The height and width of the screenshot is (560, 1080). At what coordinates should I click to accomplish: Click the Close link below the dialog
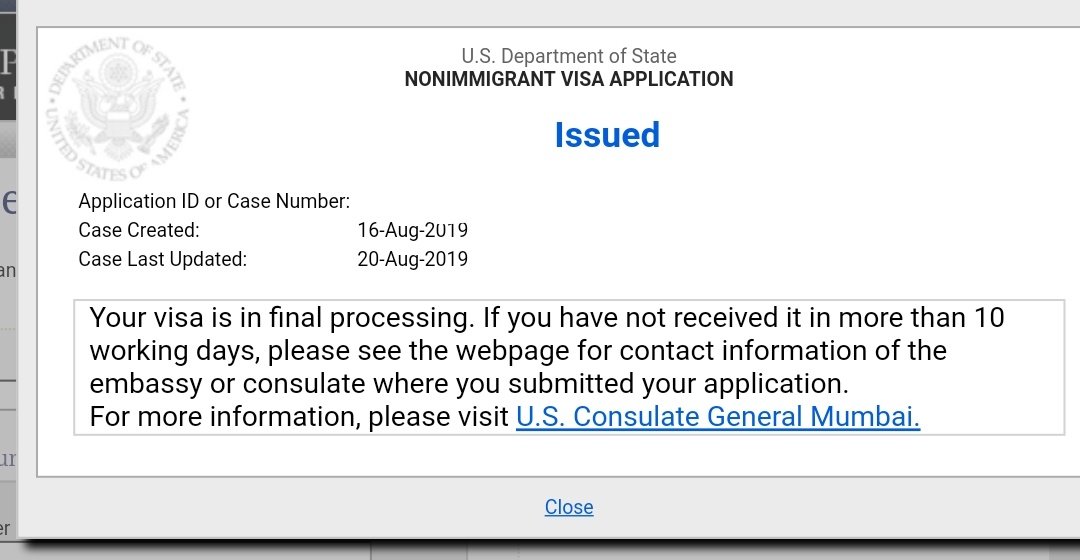click(568, 507)
